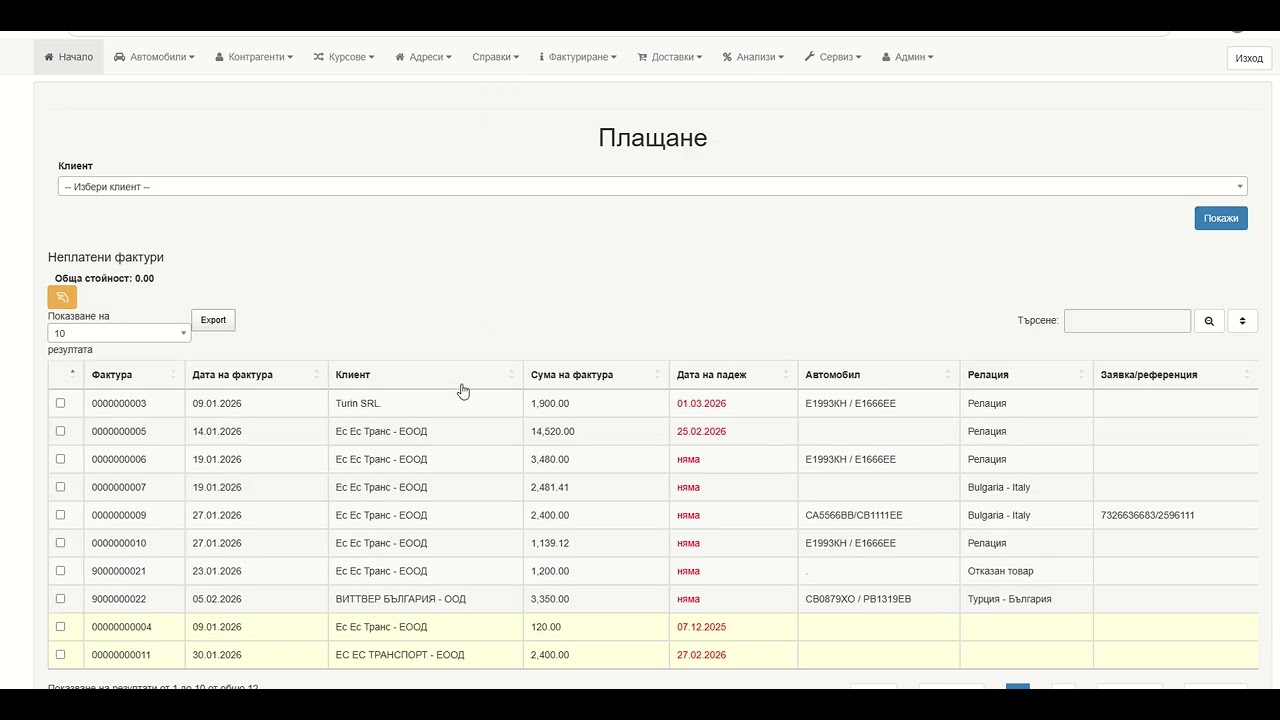1280x720 pixels.
Task: Click amount 14,520.00
Action: click(553, 432)
